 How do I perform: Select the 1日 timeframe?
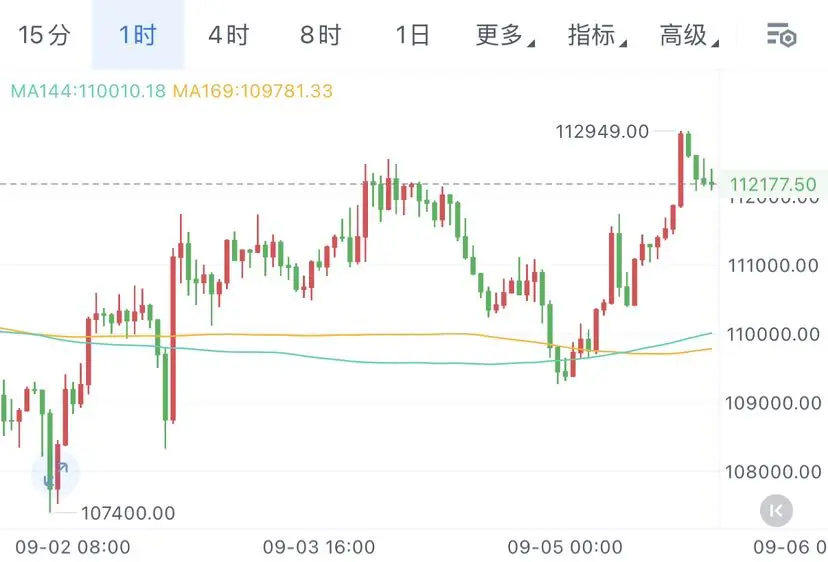point(412,35)
